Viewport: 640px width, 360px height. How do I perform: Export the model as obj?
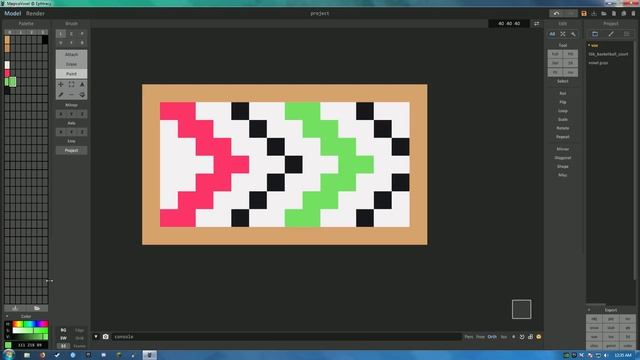[595, 319]
